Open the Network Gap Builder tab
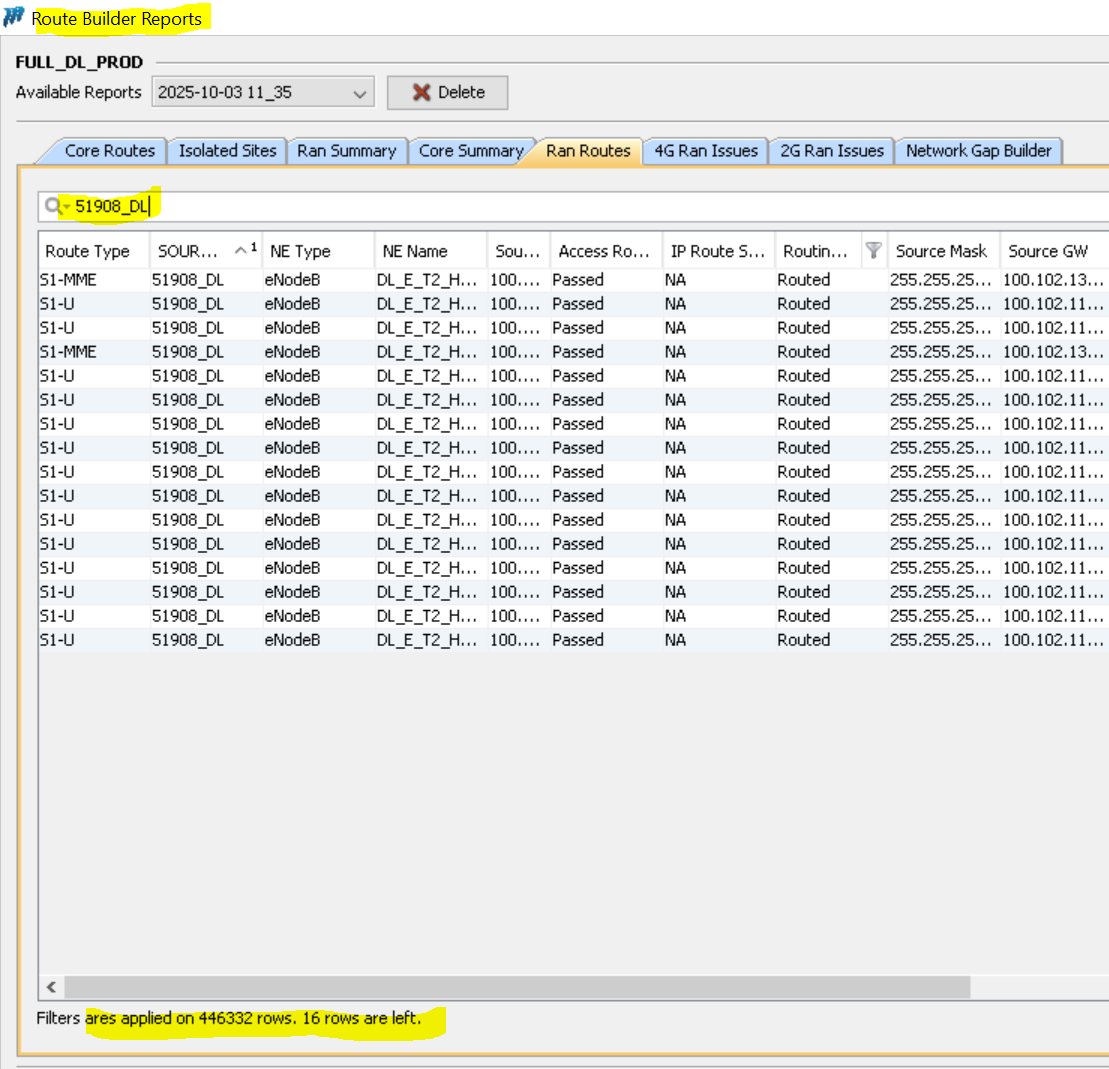This screenshot has width=1109, height=1069. point(978,151)
